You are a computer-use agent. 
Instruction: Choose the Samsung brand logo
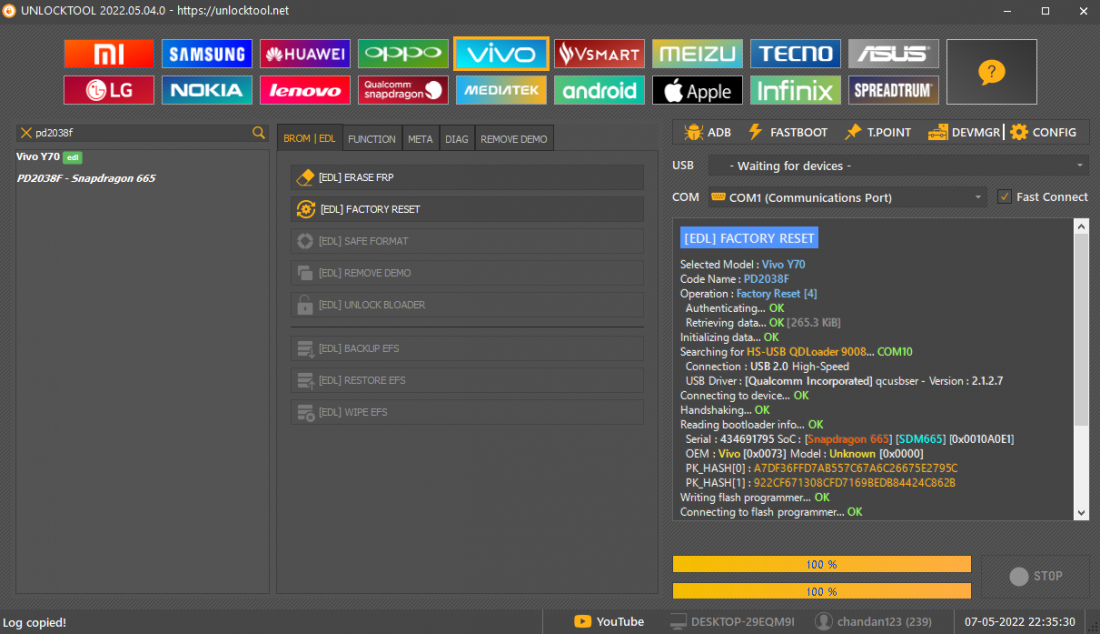point(207,54)
